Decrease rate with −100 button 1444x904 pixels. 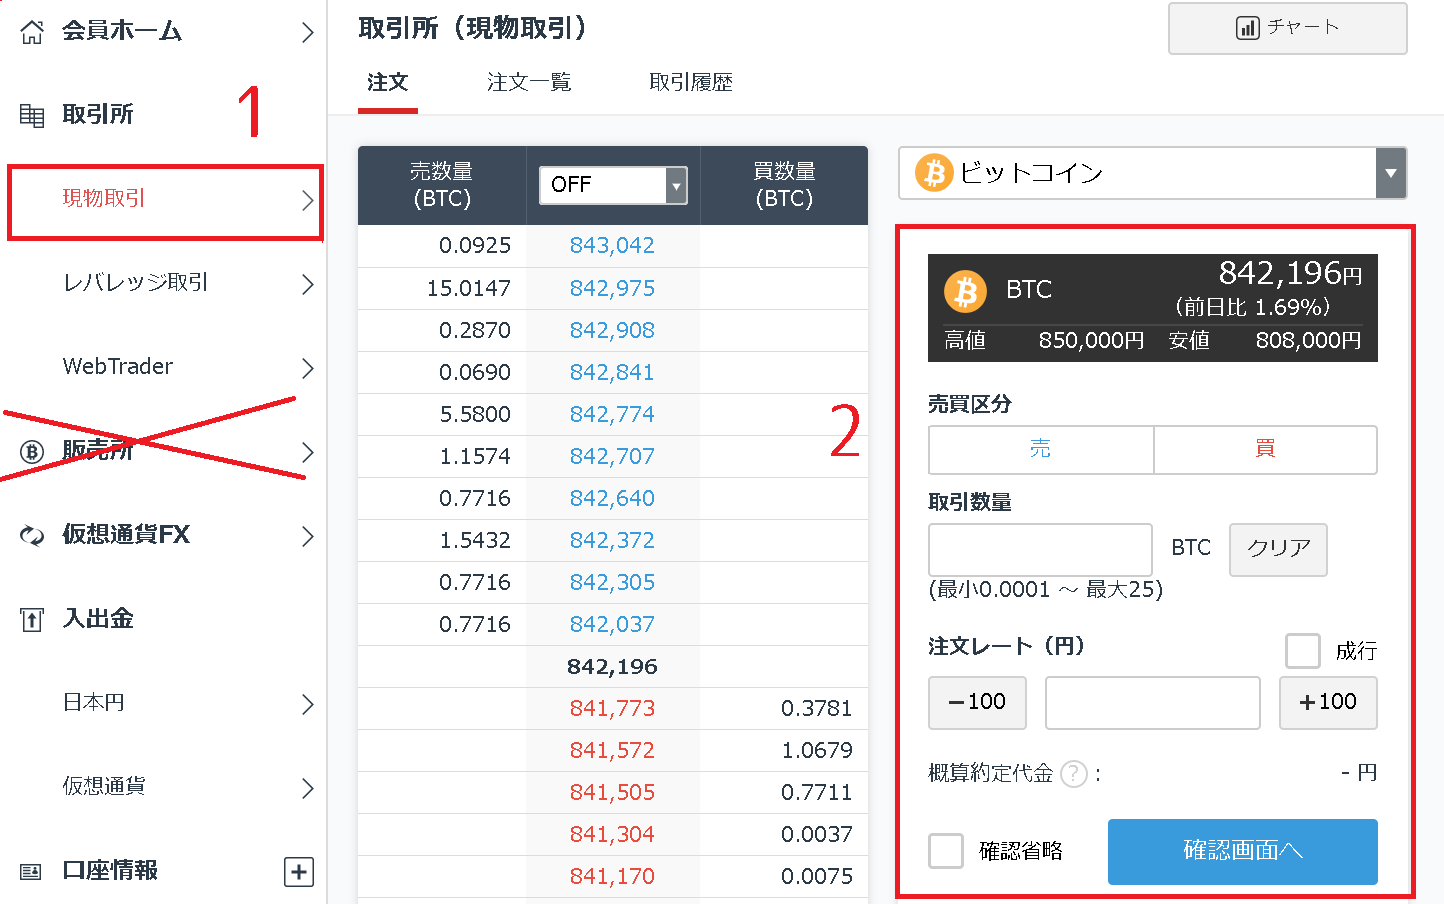point(978,703)
